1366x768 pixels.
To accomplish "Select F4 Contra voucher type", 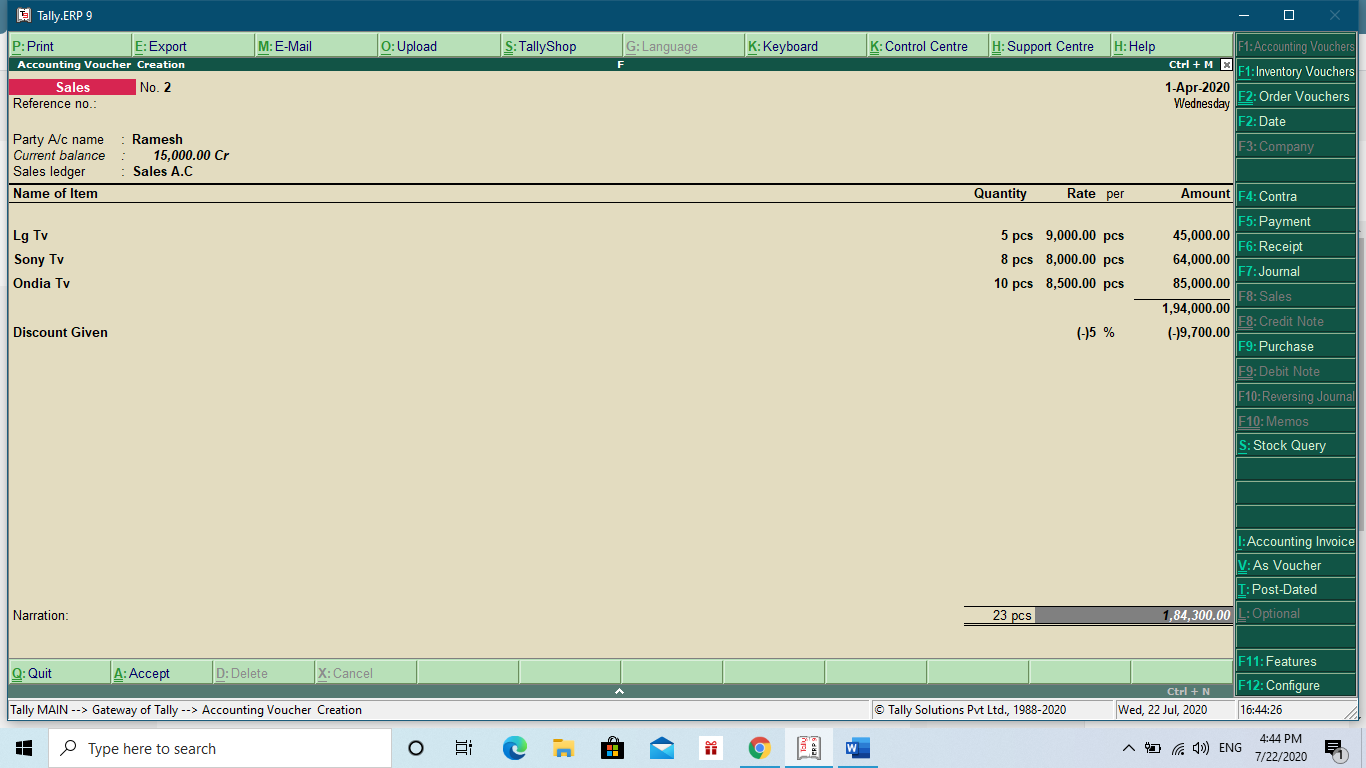I will click(x=1296, y=196).
